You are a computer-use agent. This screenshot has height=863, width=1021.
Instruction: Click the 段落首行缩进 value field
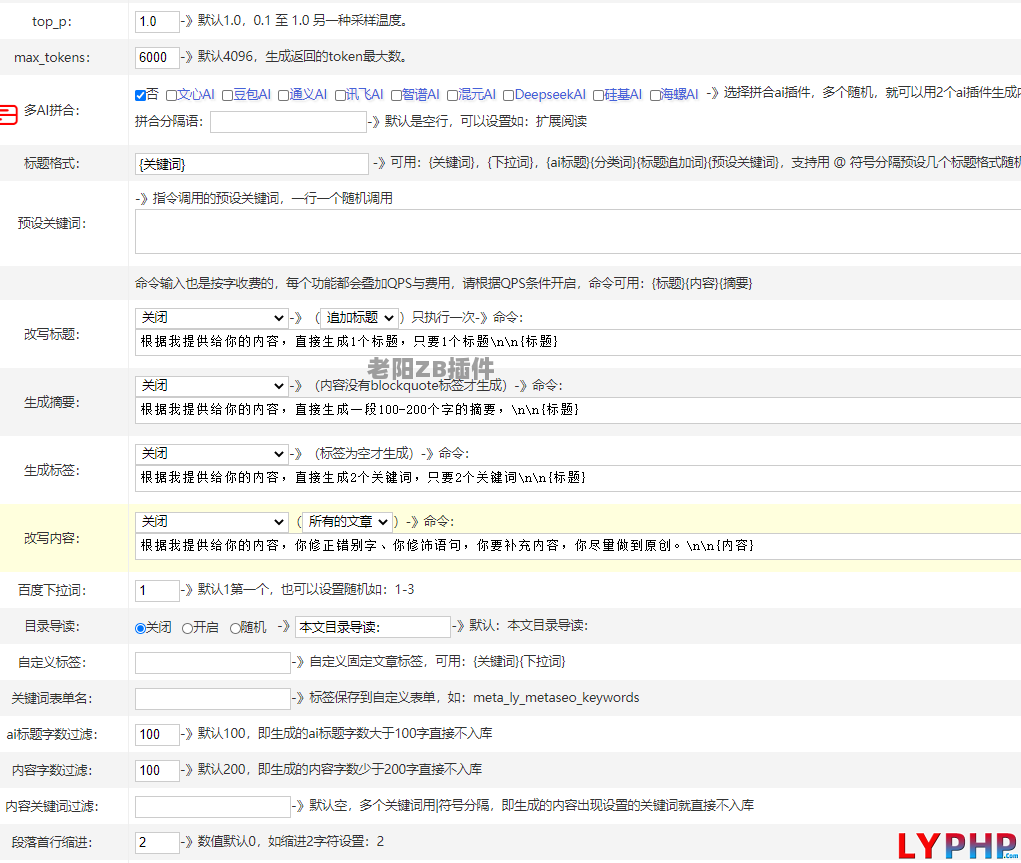click(x=157, y=843)
